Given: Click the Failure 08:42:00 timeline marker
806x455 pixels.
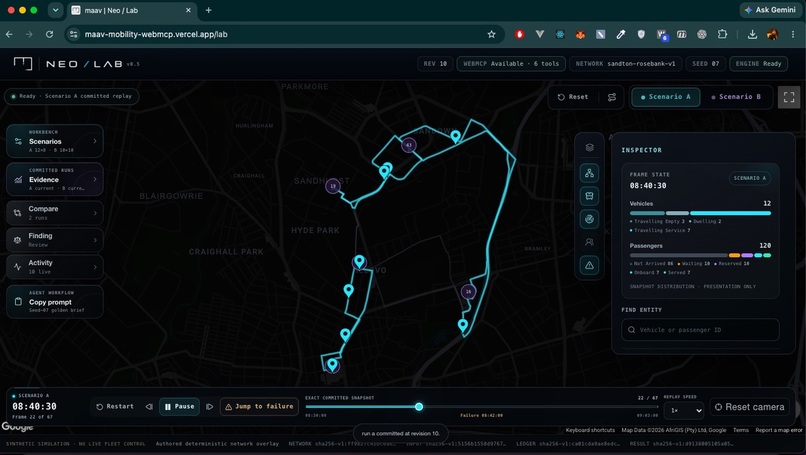Looking at the screenshot, I should point(481,415).
